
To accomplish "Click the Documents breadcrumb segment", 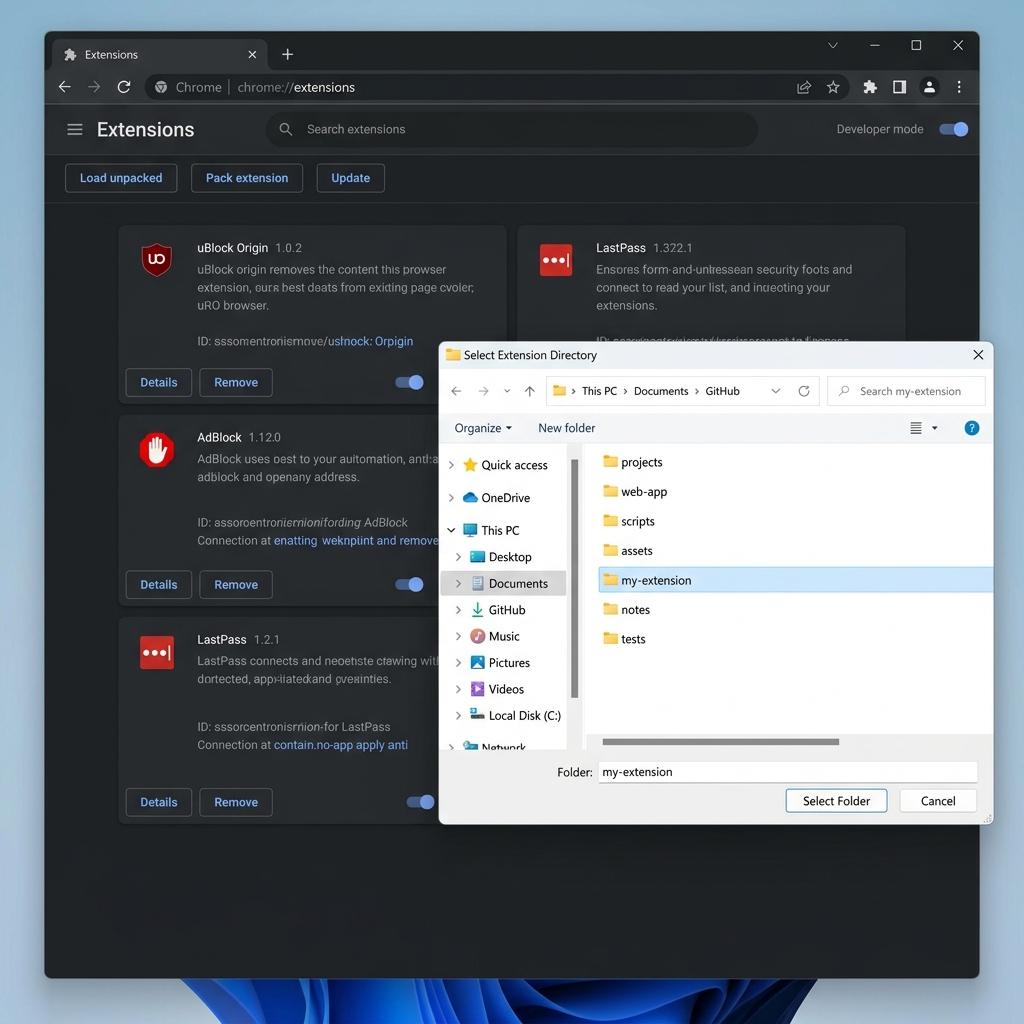I will pyautogui.click(x=661, y=391).
